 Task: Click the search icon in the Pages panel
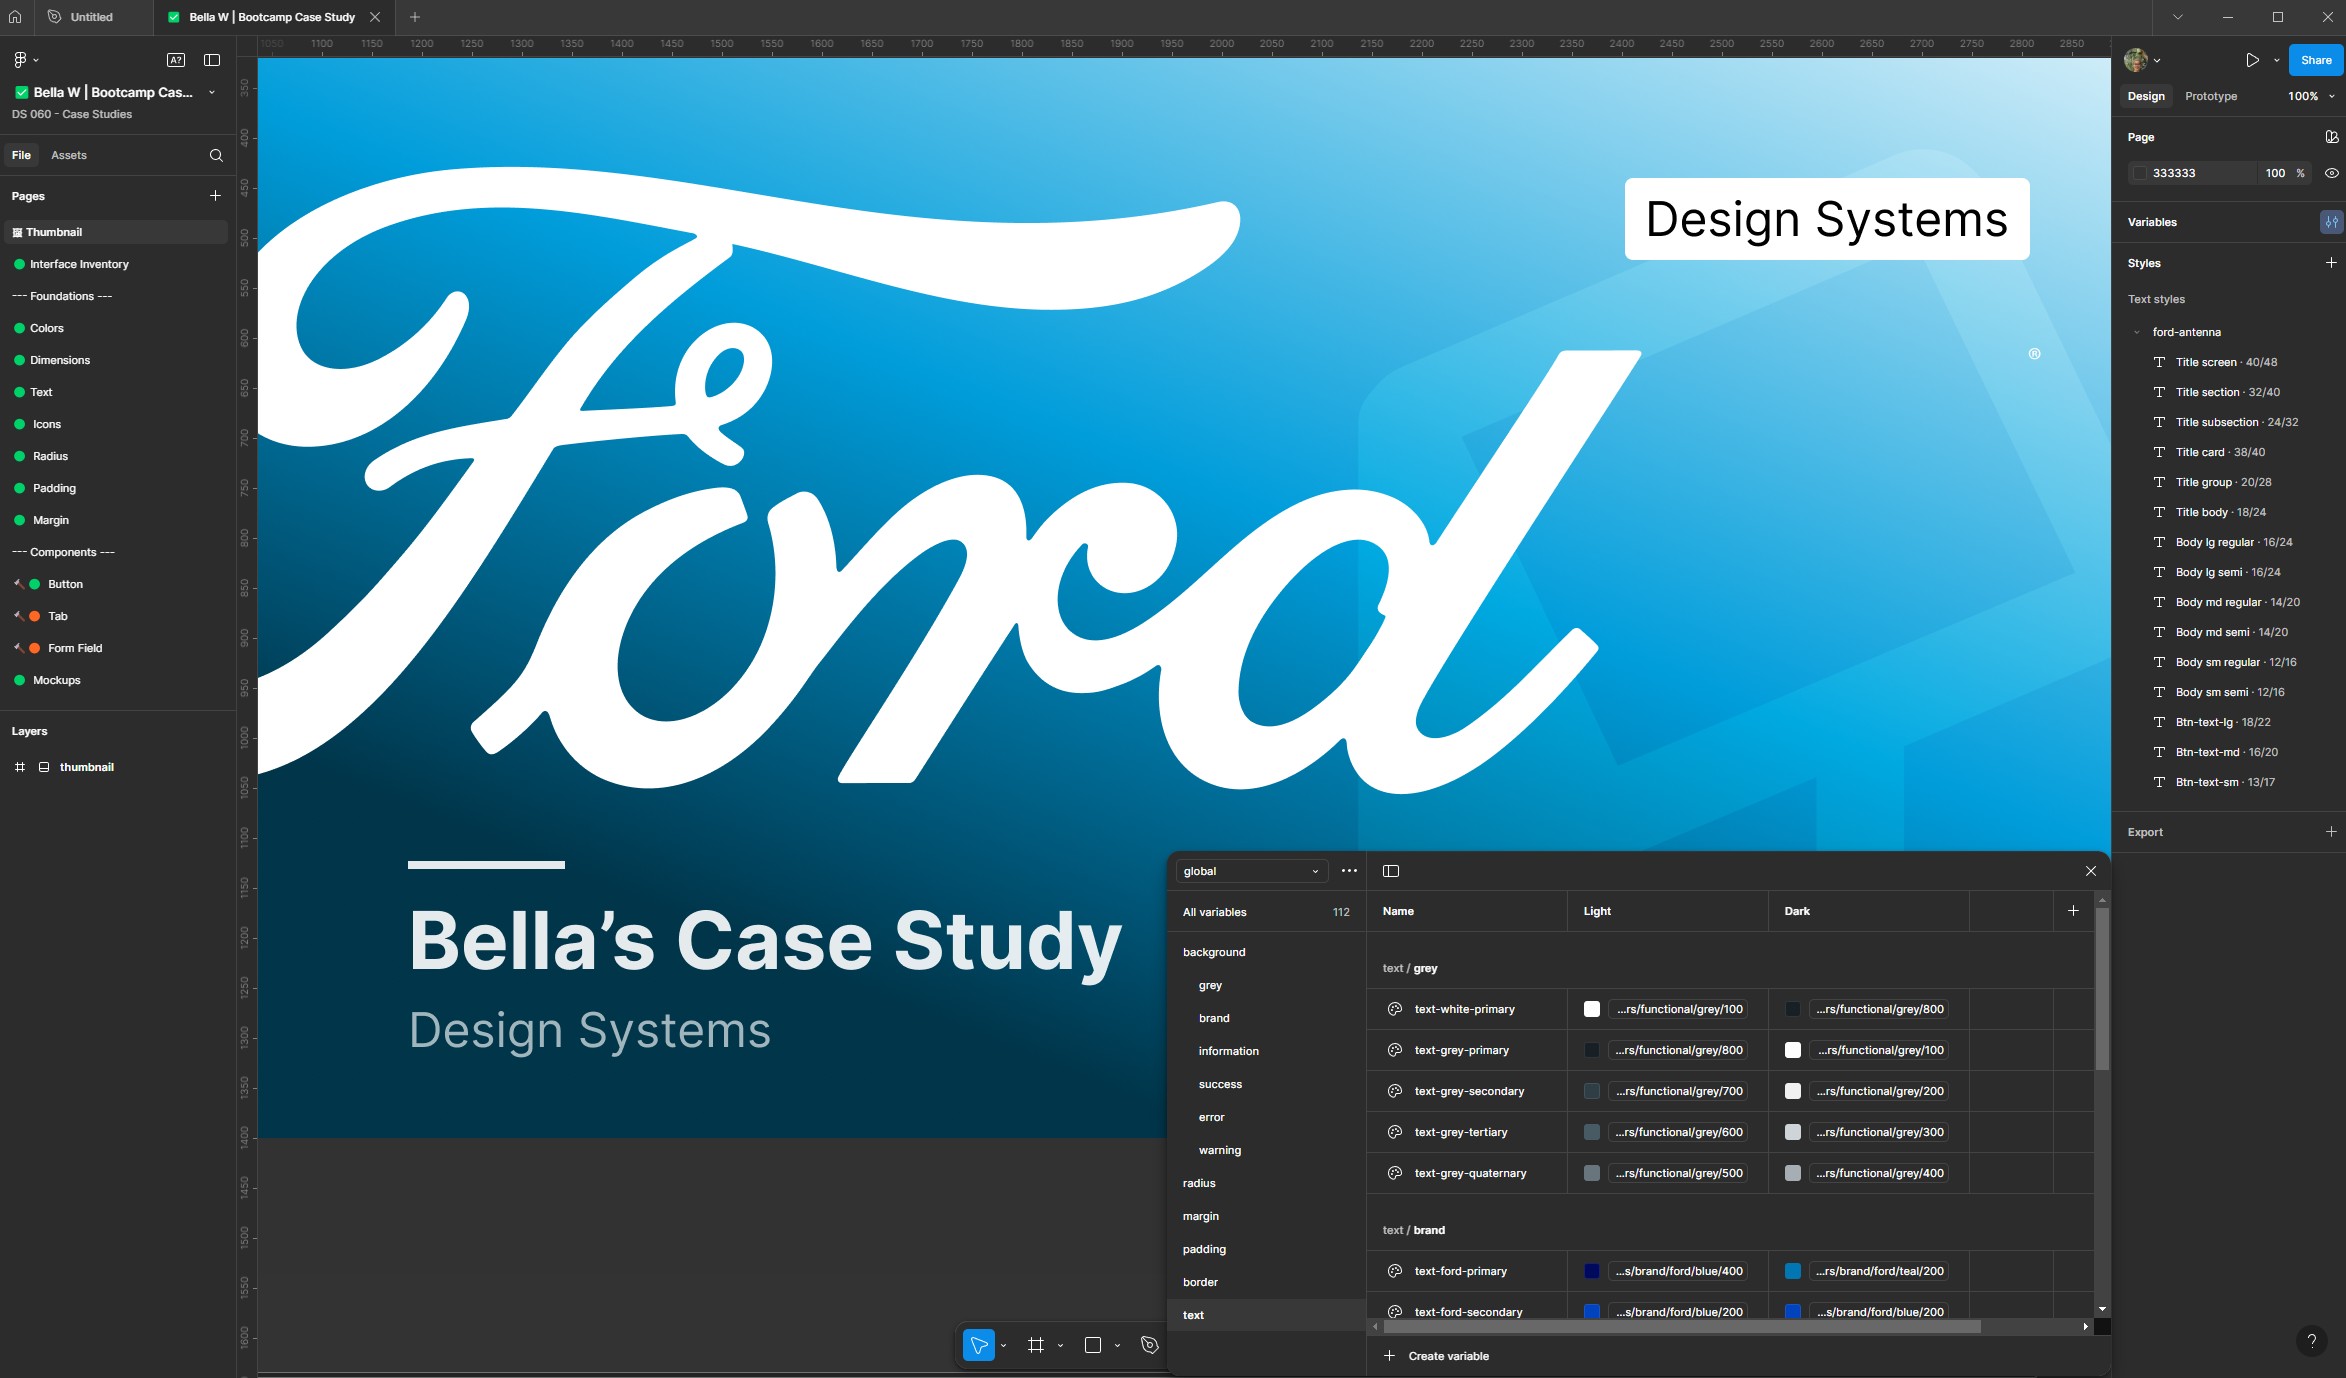tap(215, 155)
